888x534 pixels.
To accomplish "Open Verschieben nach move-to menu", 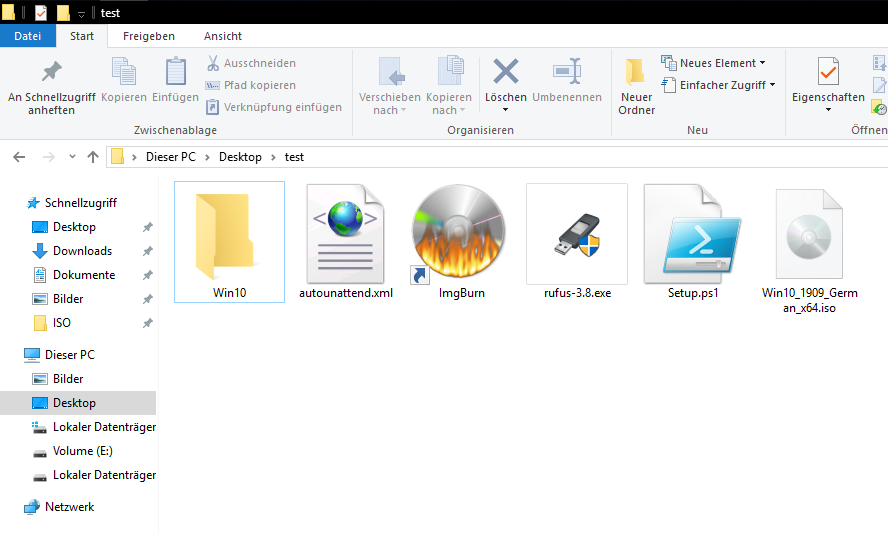I will [390, 87].
